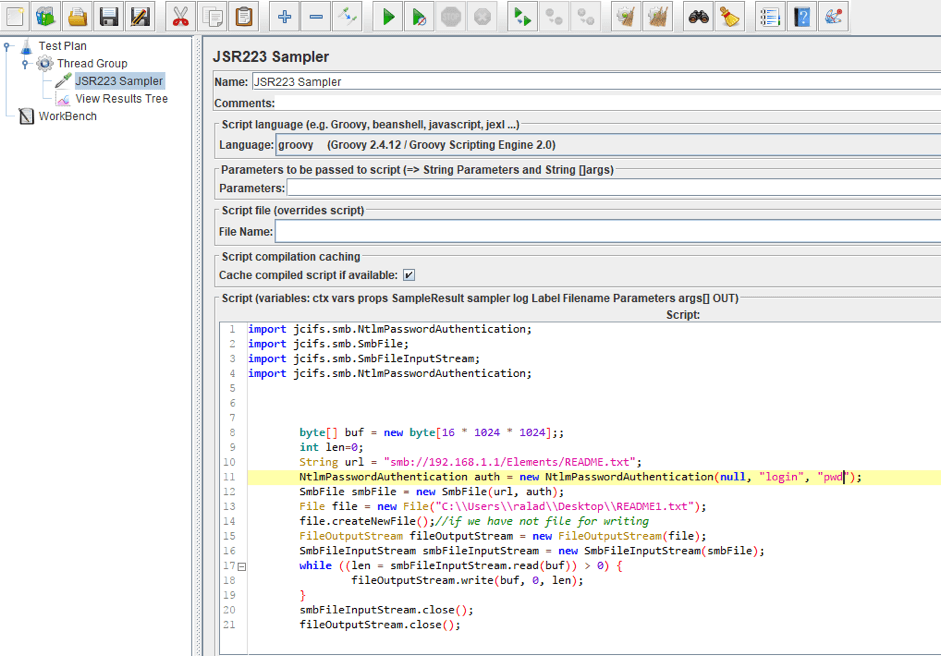941x656 pixels.
Task: Click the Cut scissors icon
Action: [180, 16]
